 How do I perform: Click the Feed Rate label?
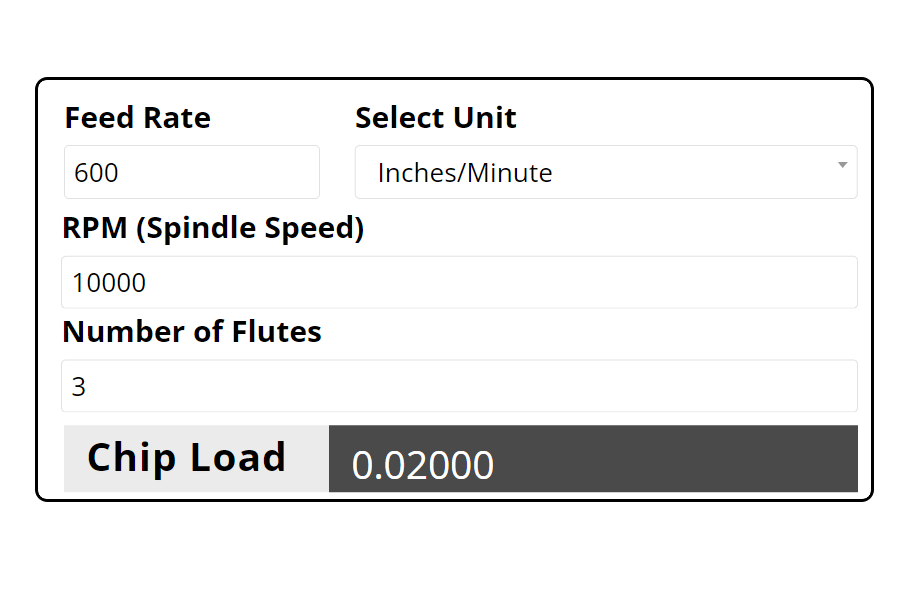(138, 118)
